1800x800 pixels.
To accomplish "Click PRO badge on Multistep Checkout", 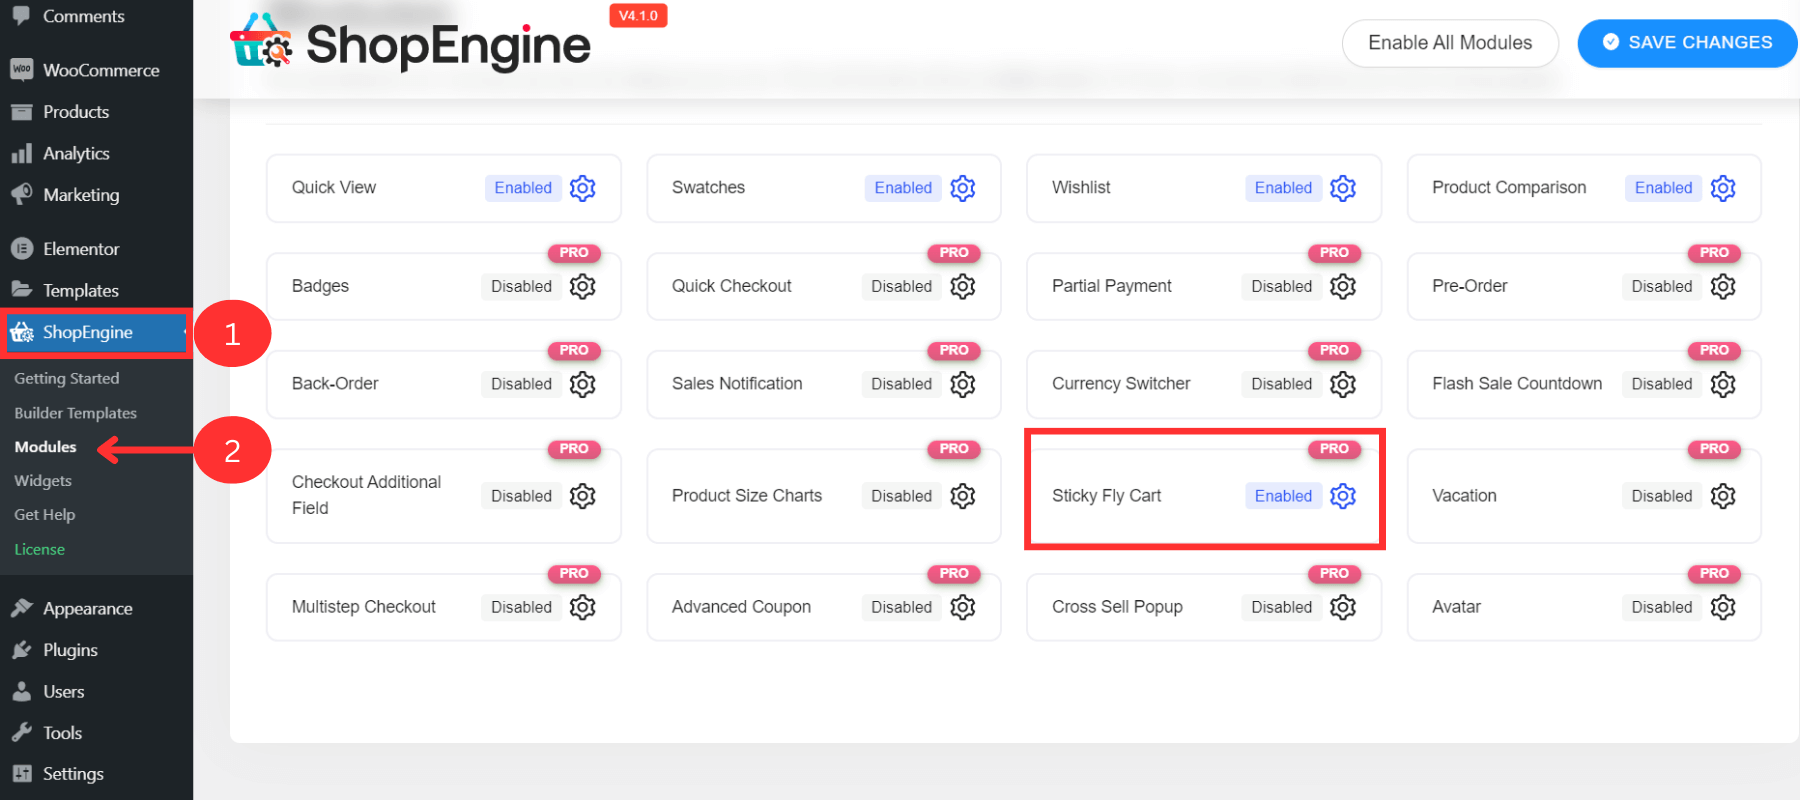I will coord(574,574).
